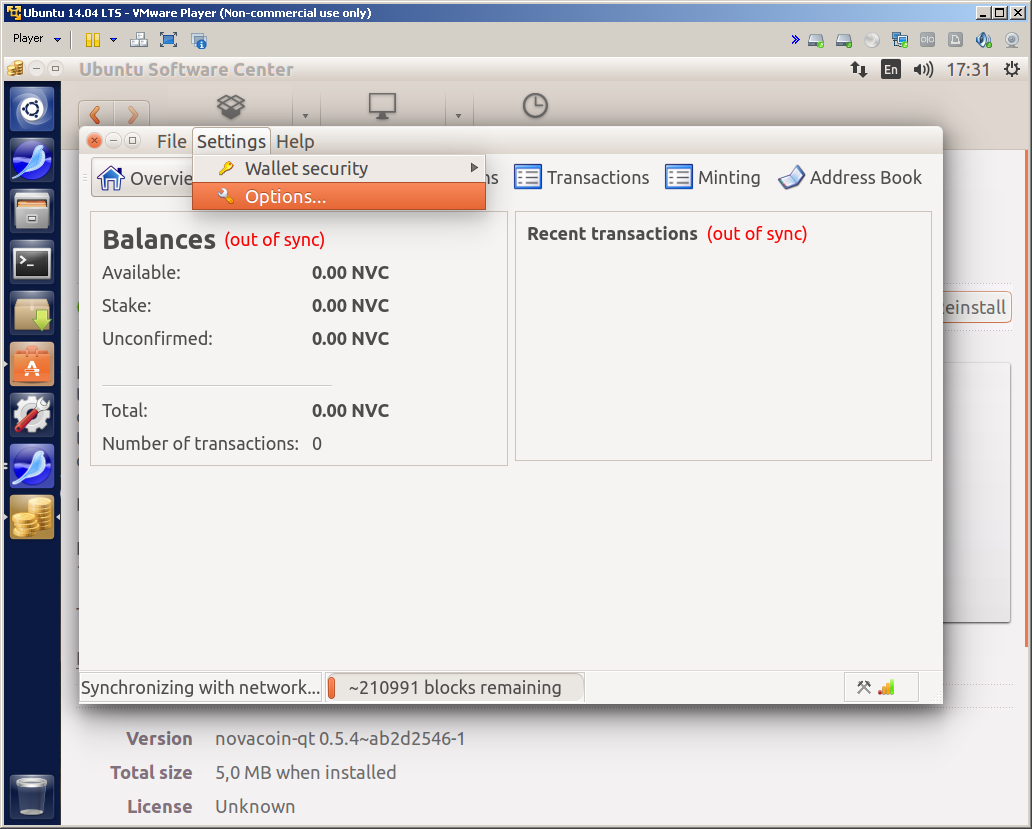The height and width of the screenshot is (829, 1032).
Task: Click the Reinstall button in Software Center
Action: pos(977,307)
